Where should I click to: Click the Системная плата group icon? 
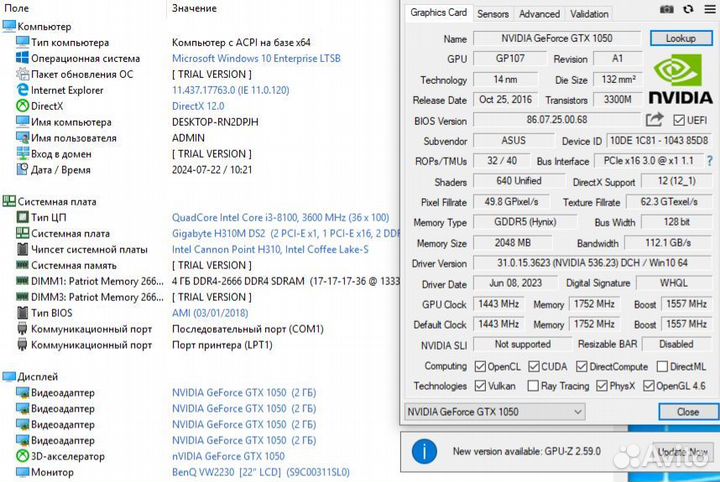9,201
